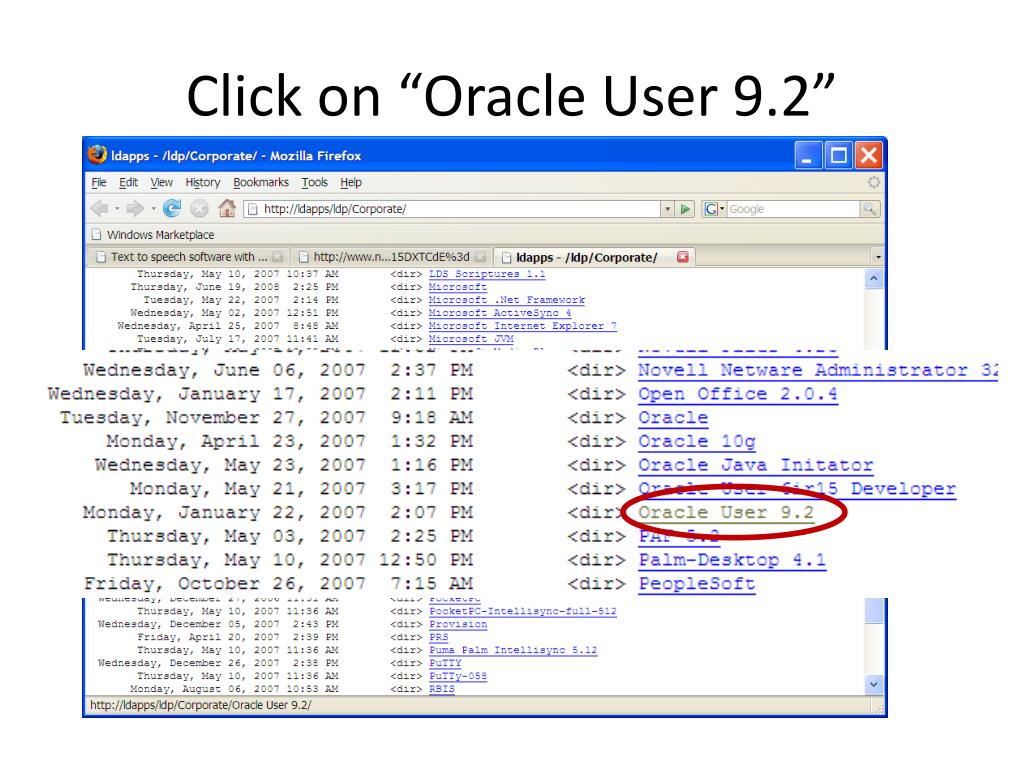Open Microsoft Internet Explorer 7 link
Image resolution: width=1024 pixels, height=768 pixels.
click(522, 326)
